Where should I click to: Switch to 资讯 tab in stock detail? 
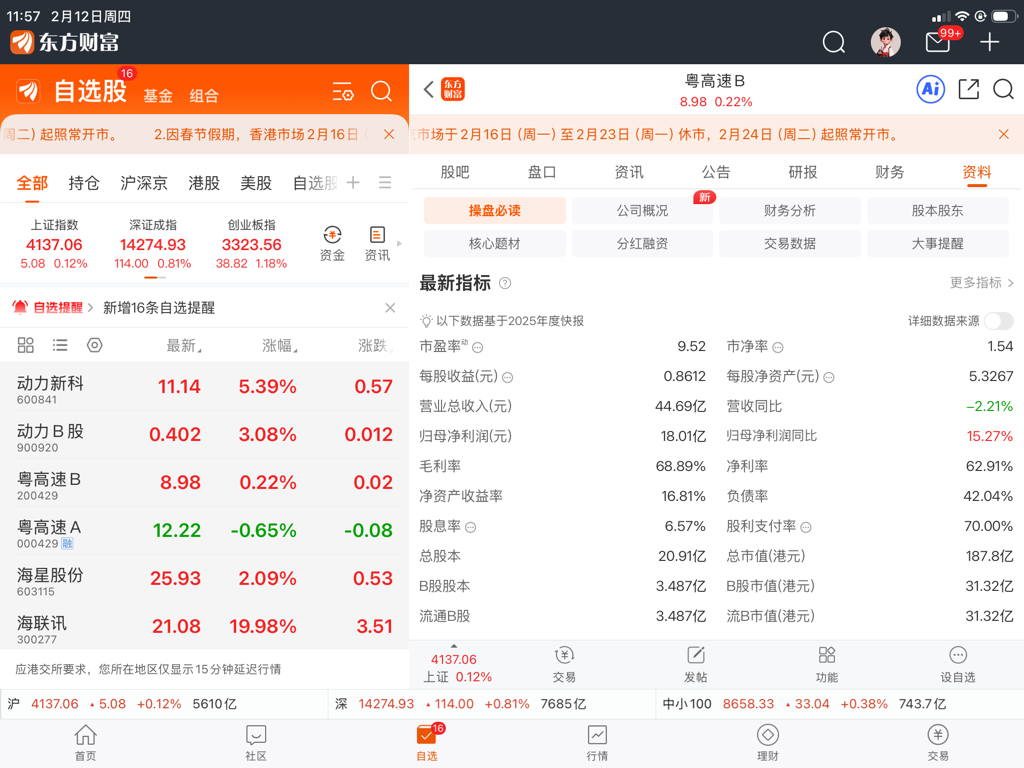(x=629, y=172)
